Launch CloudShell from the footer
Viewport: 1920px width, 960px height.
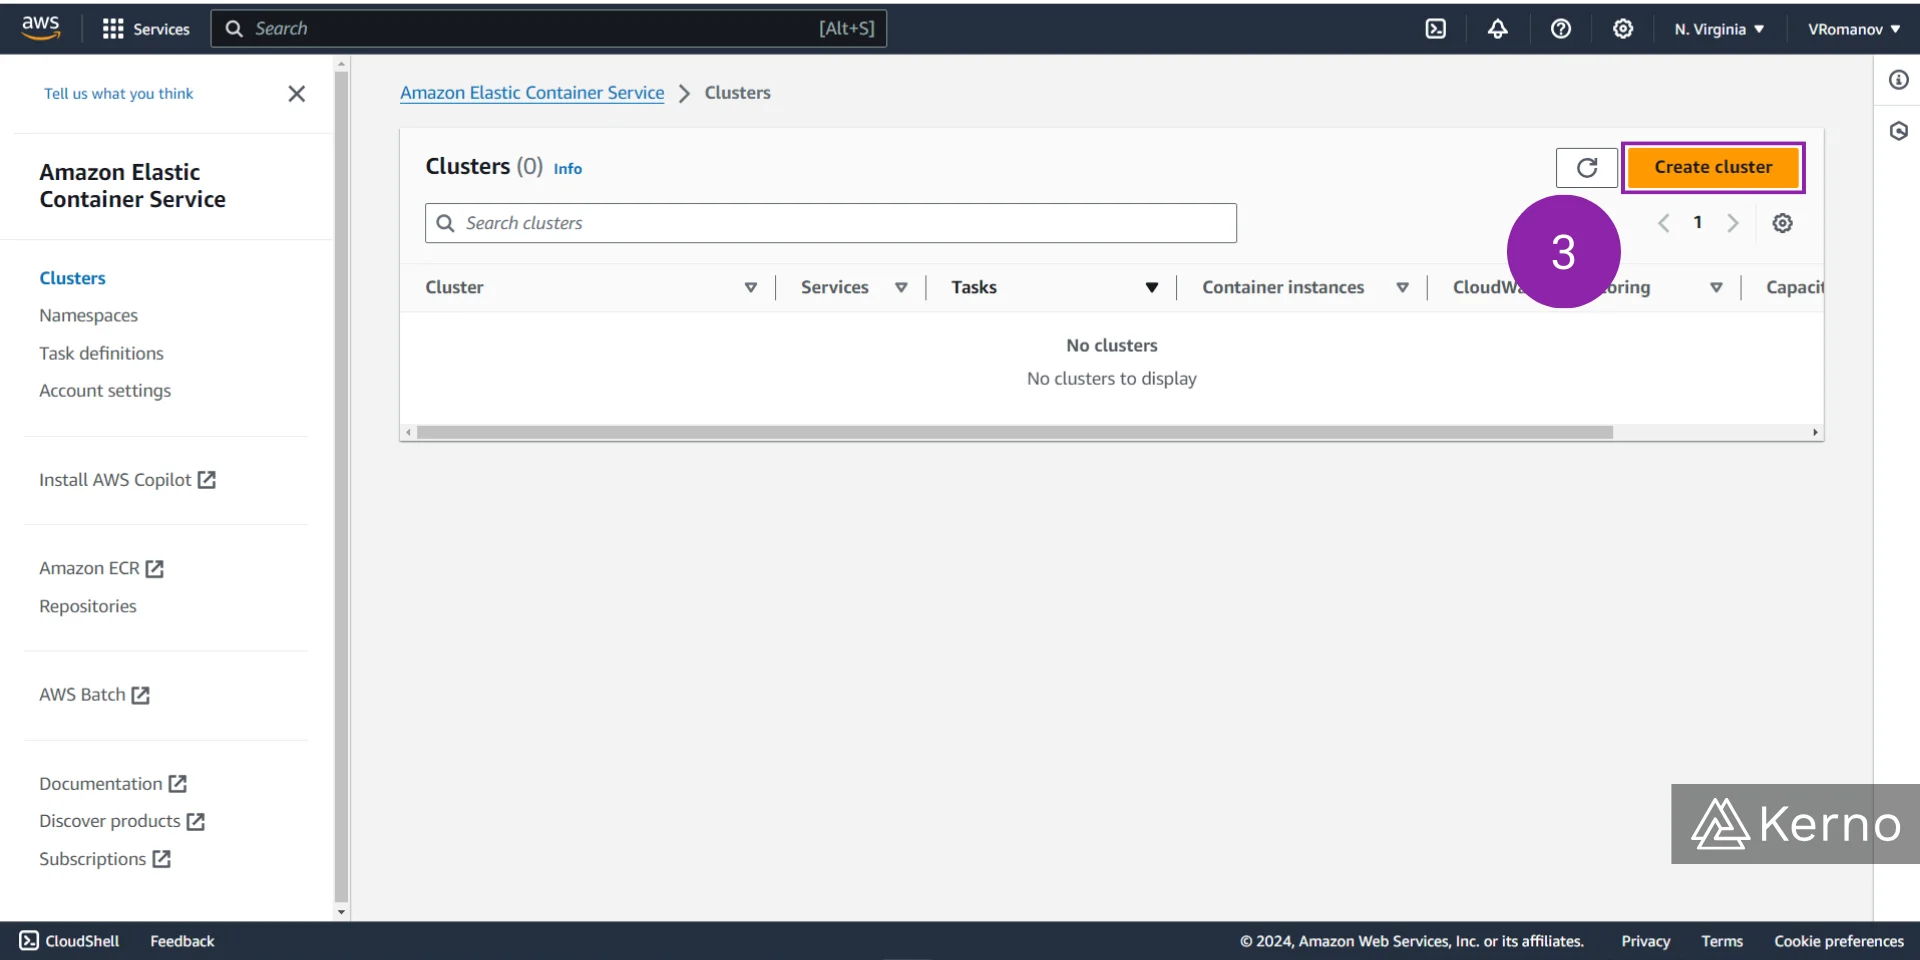point(69,941)
